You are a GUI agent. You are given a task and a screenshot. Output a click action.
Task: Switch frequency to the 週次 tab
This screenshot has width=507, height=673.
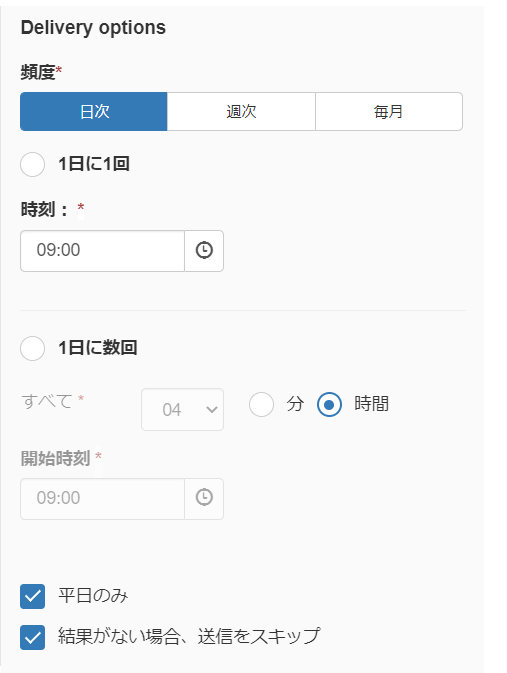(x=241, y=111)
